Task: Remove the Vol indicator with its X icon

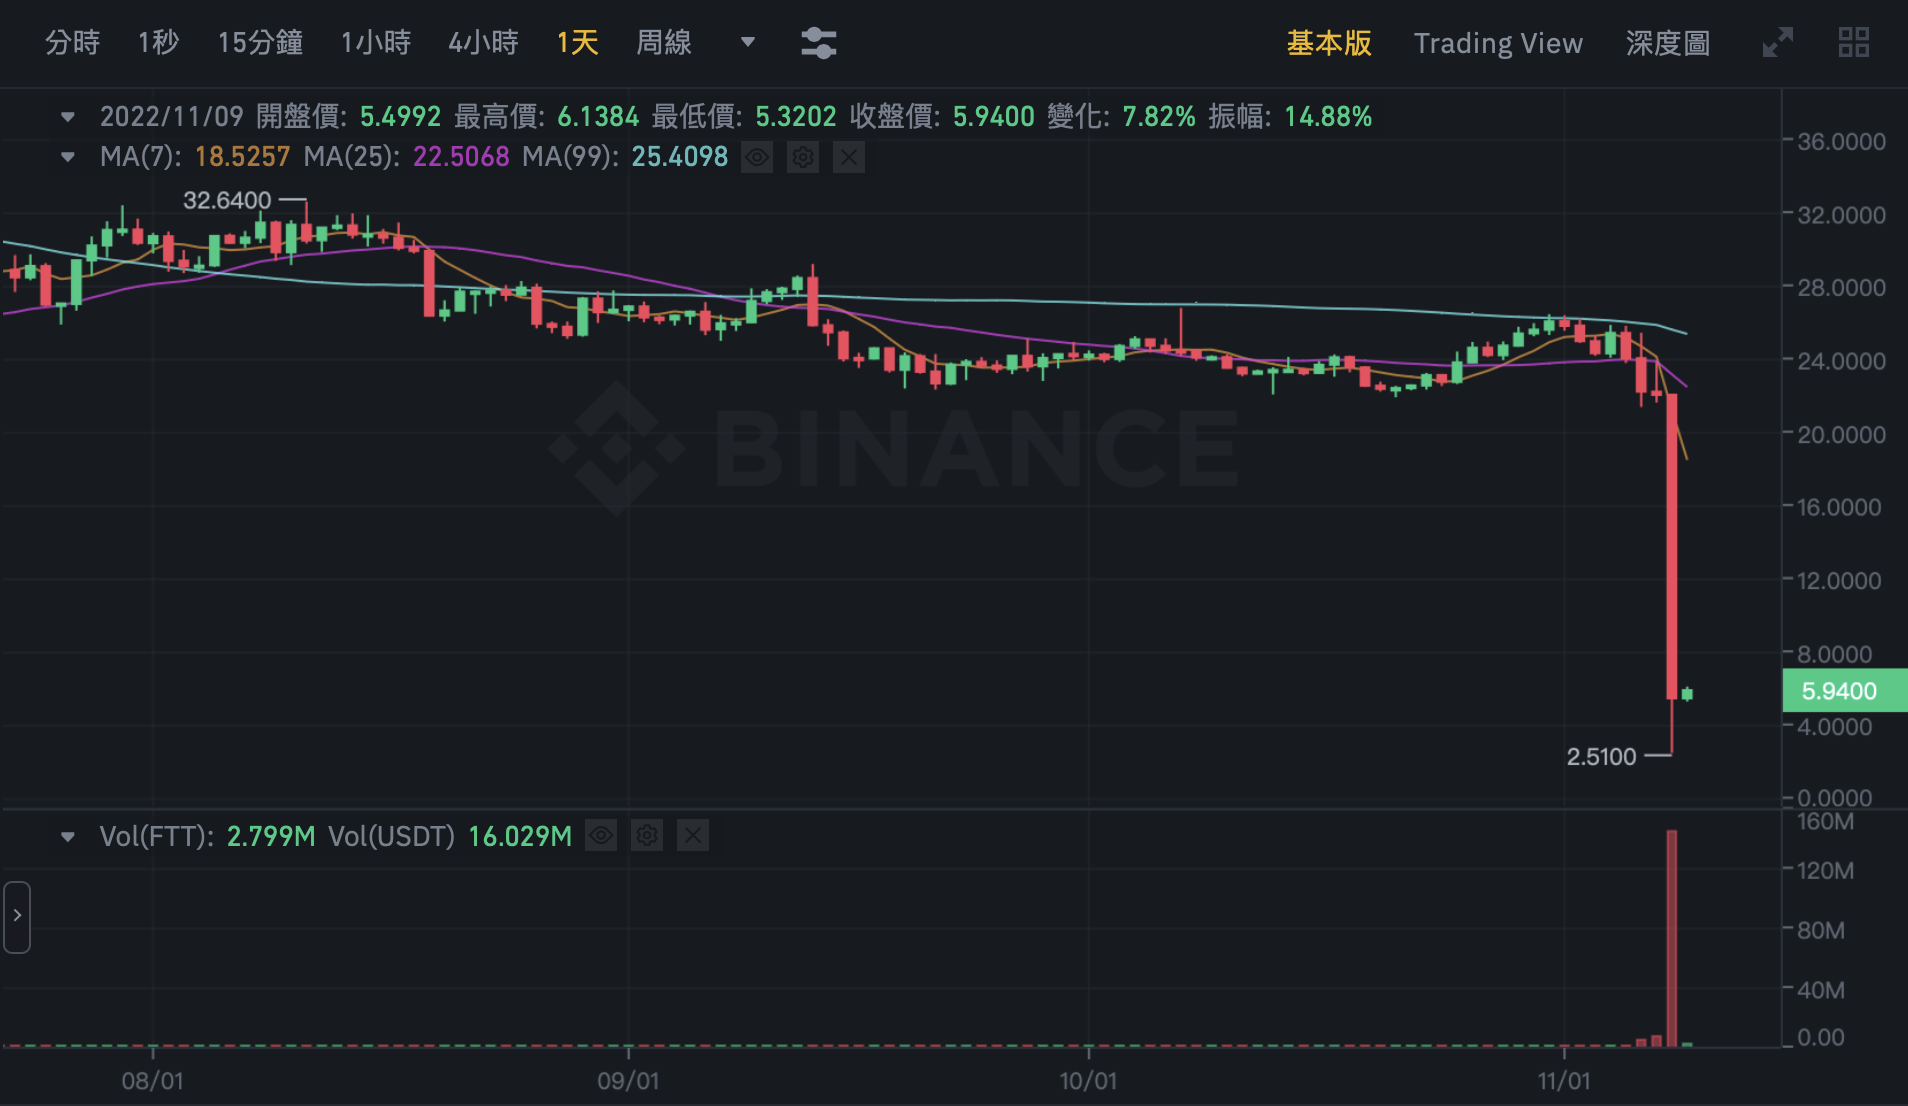Action: pos(692,835)
